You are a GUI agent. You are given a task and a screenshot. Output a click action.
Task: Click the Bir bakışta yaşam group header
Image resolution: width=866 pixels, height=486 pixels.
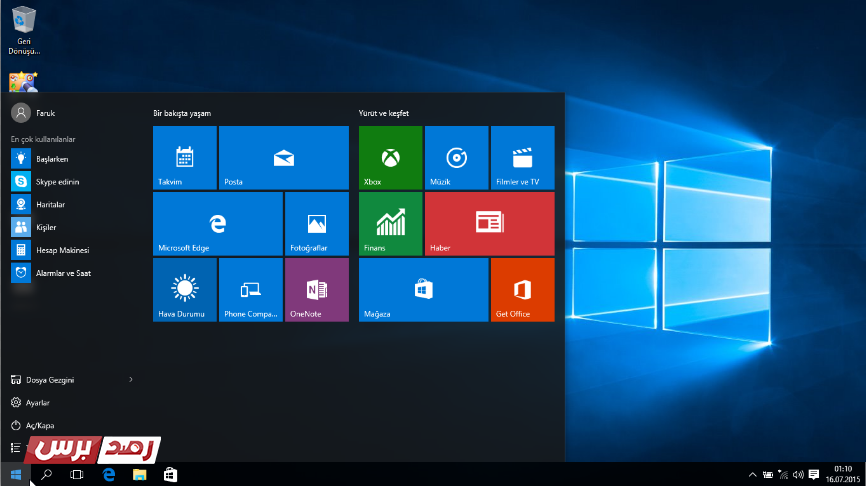click(182, 113)
